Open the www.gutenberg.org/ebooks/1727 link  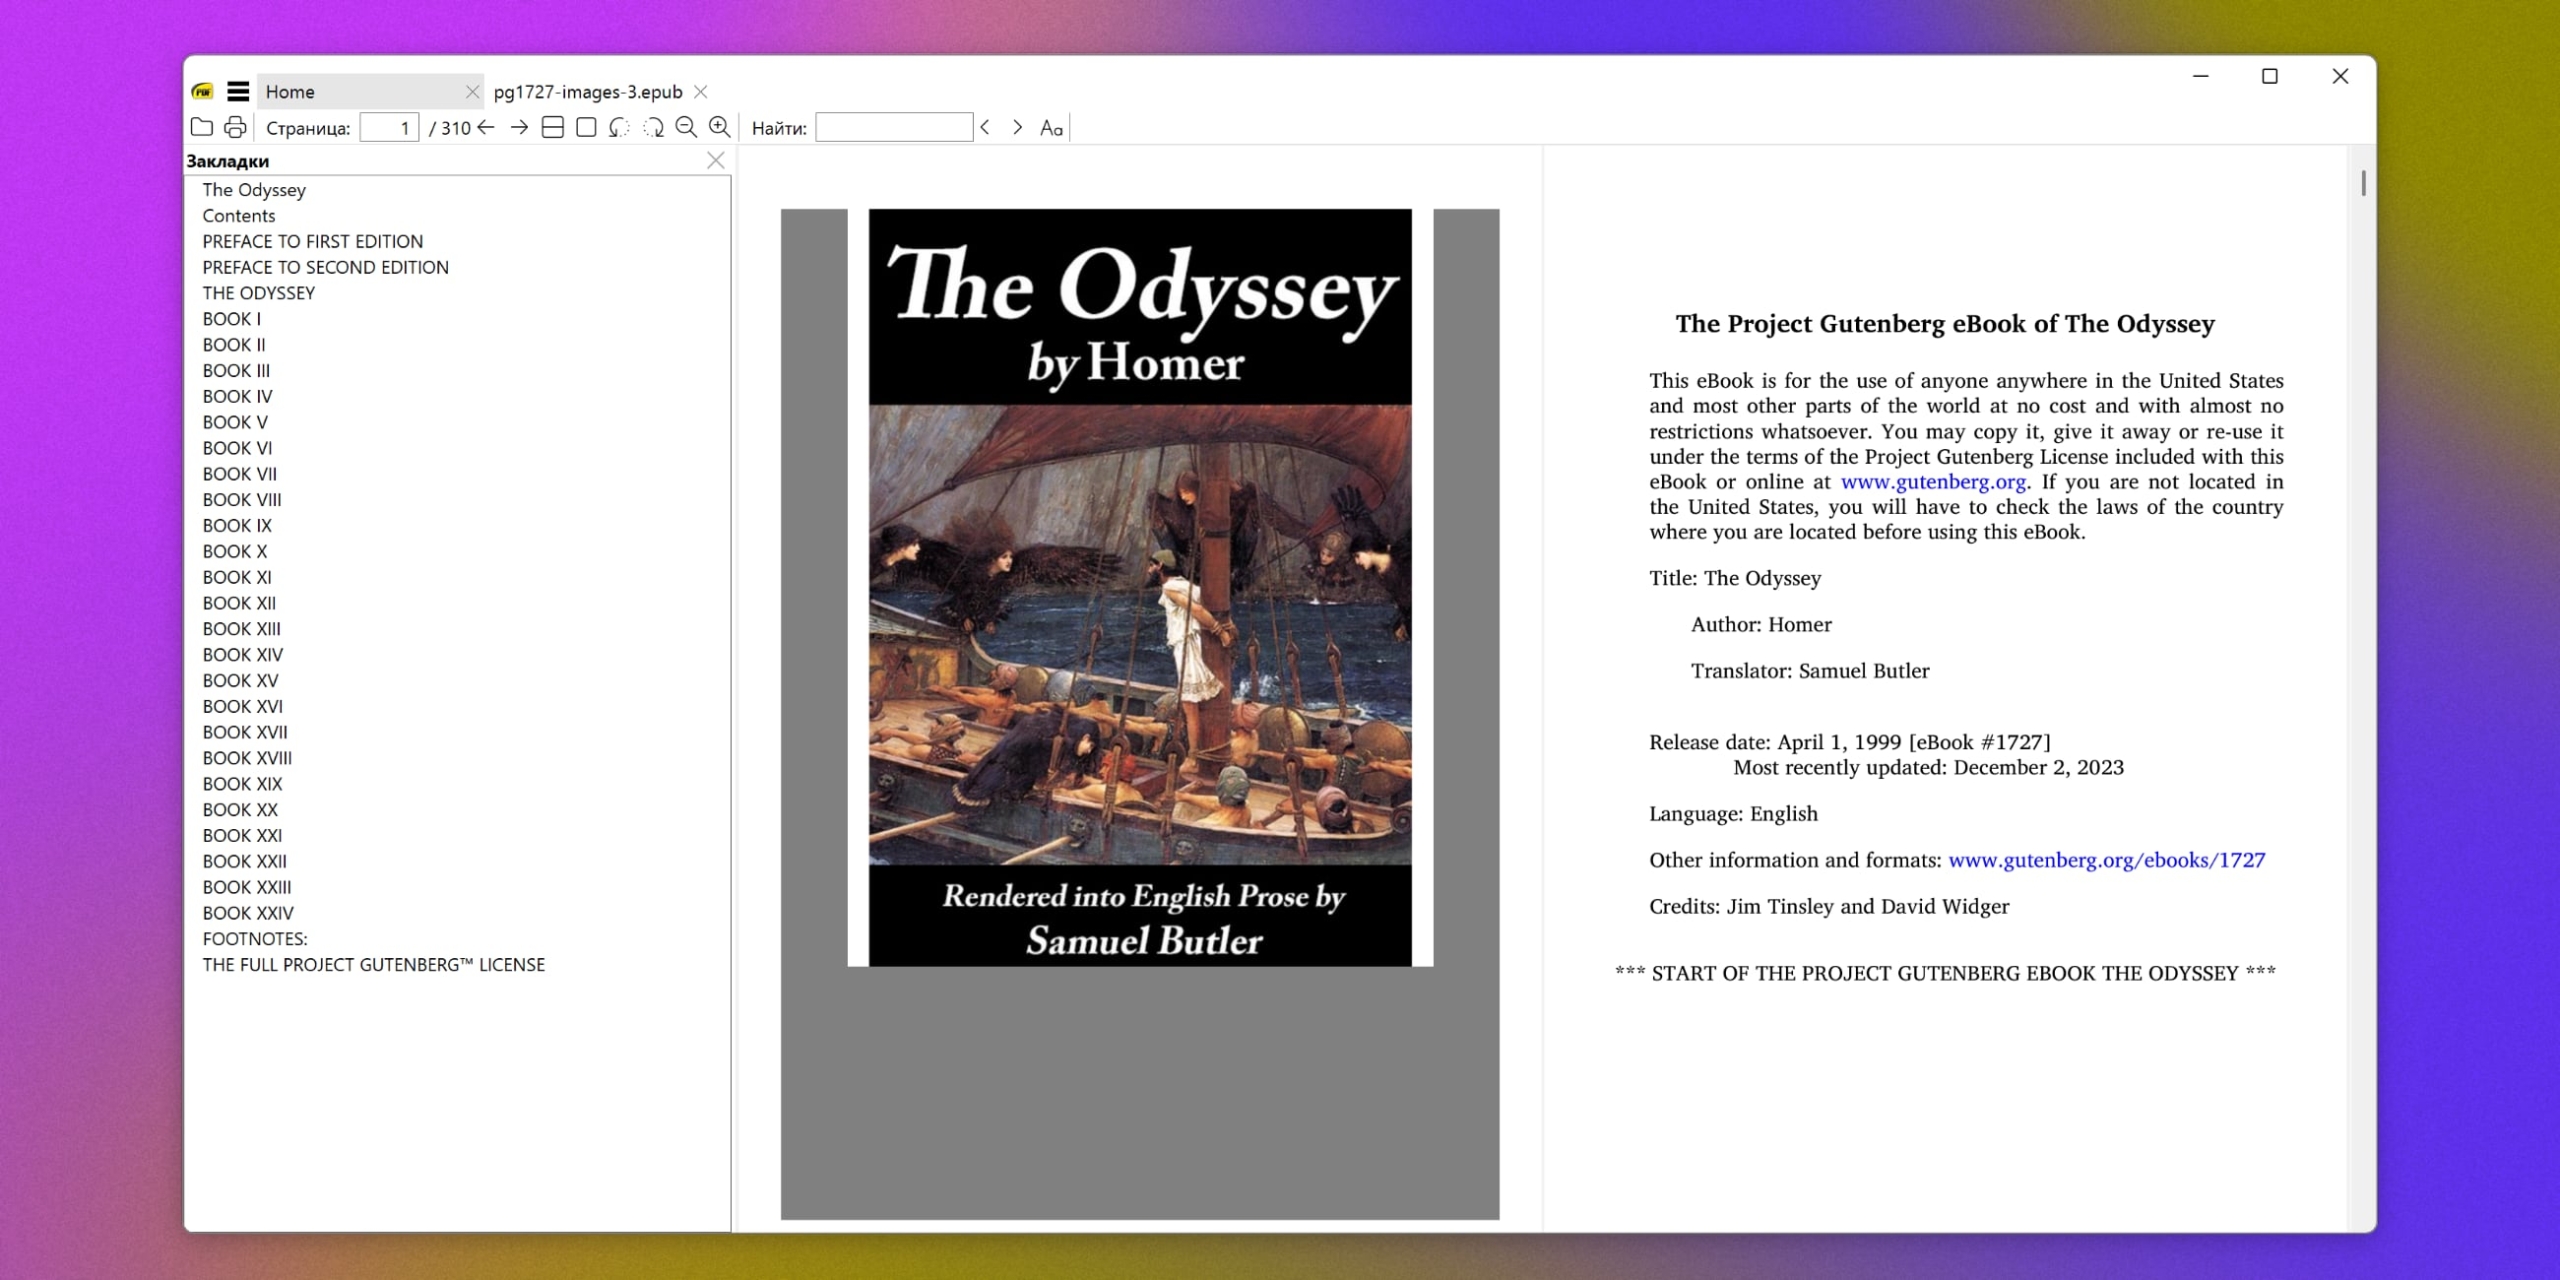[2107, 860]
